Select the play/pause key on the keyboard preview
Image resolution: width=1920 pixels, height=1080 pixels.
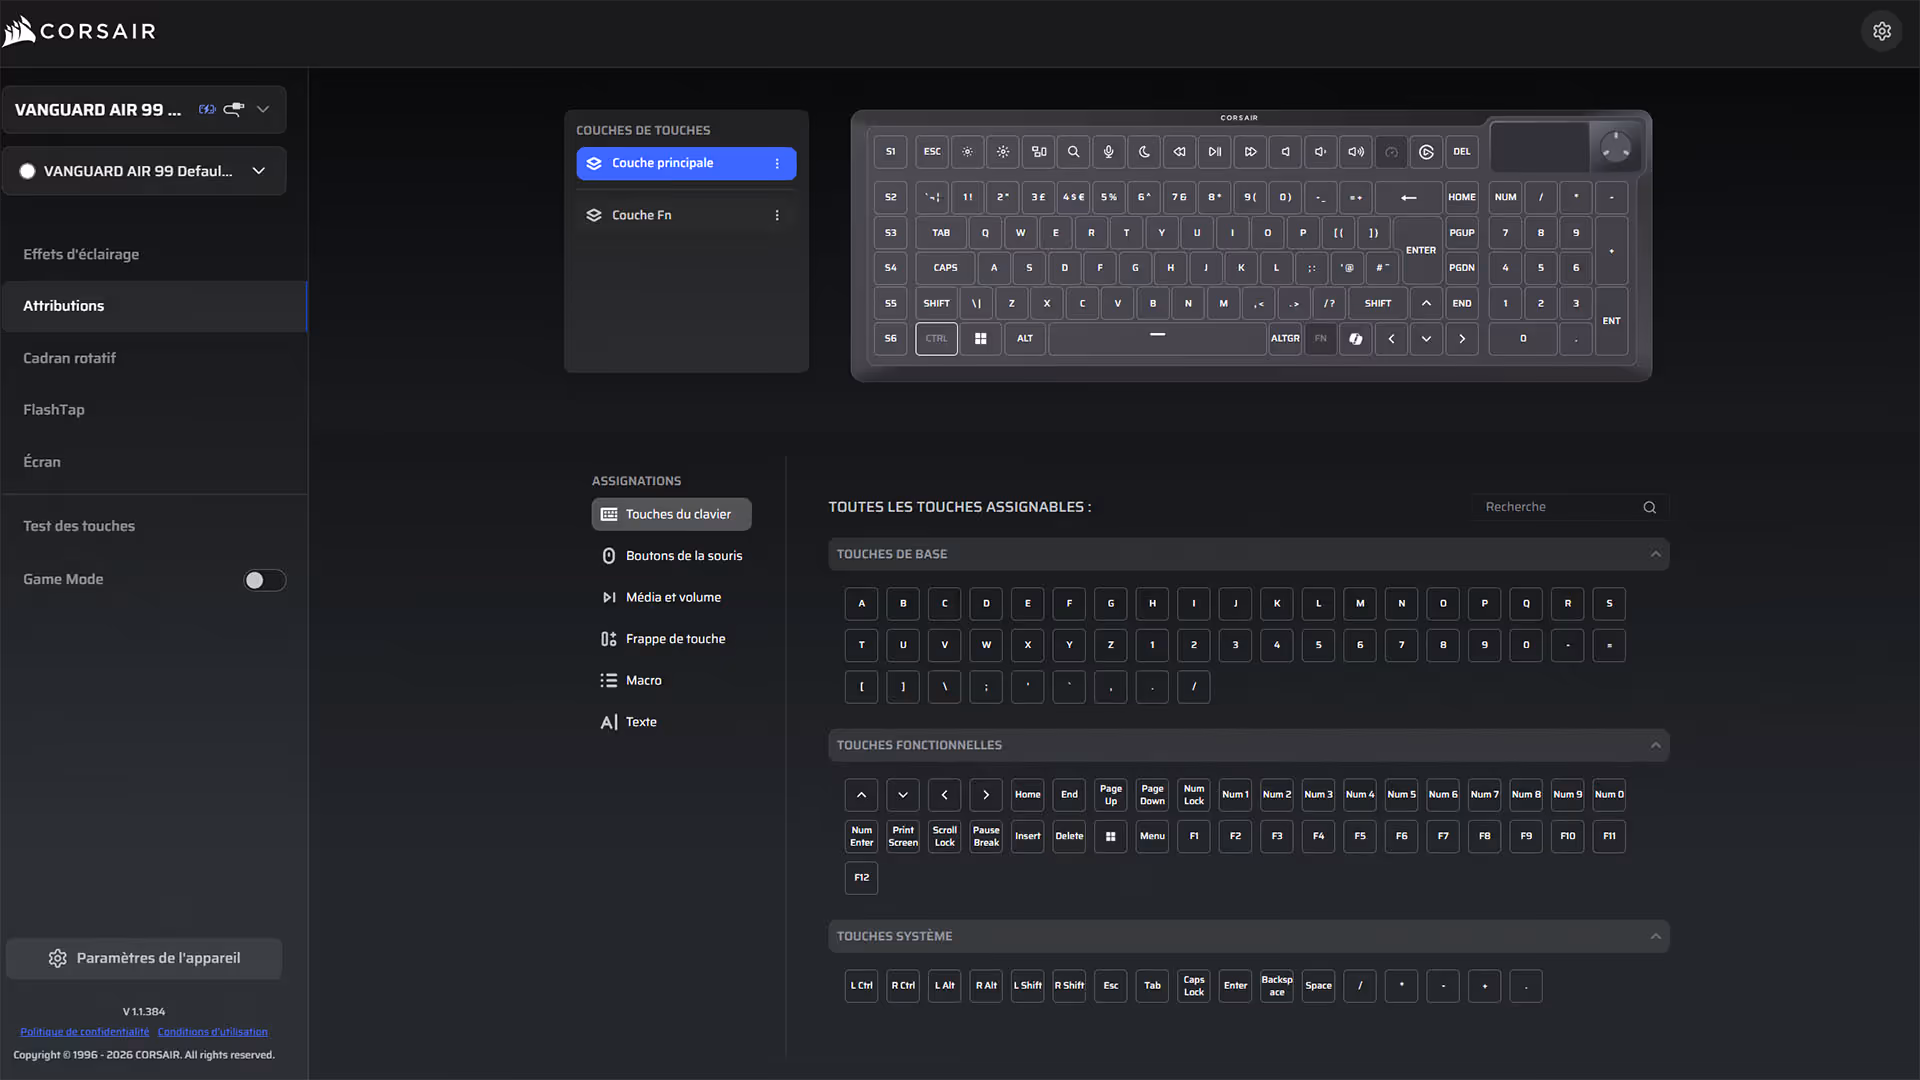(1214, 152)
